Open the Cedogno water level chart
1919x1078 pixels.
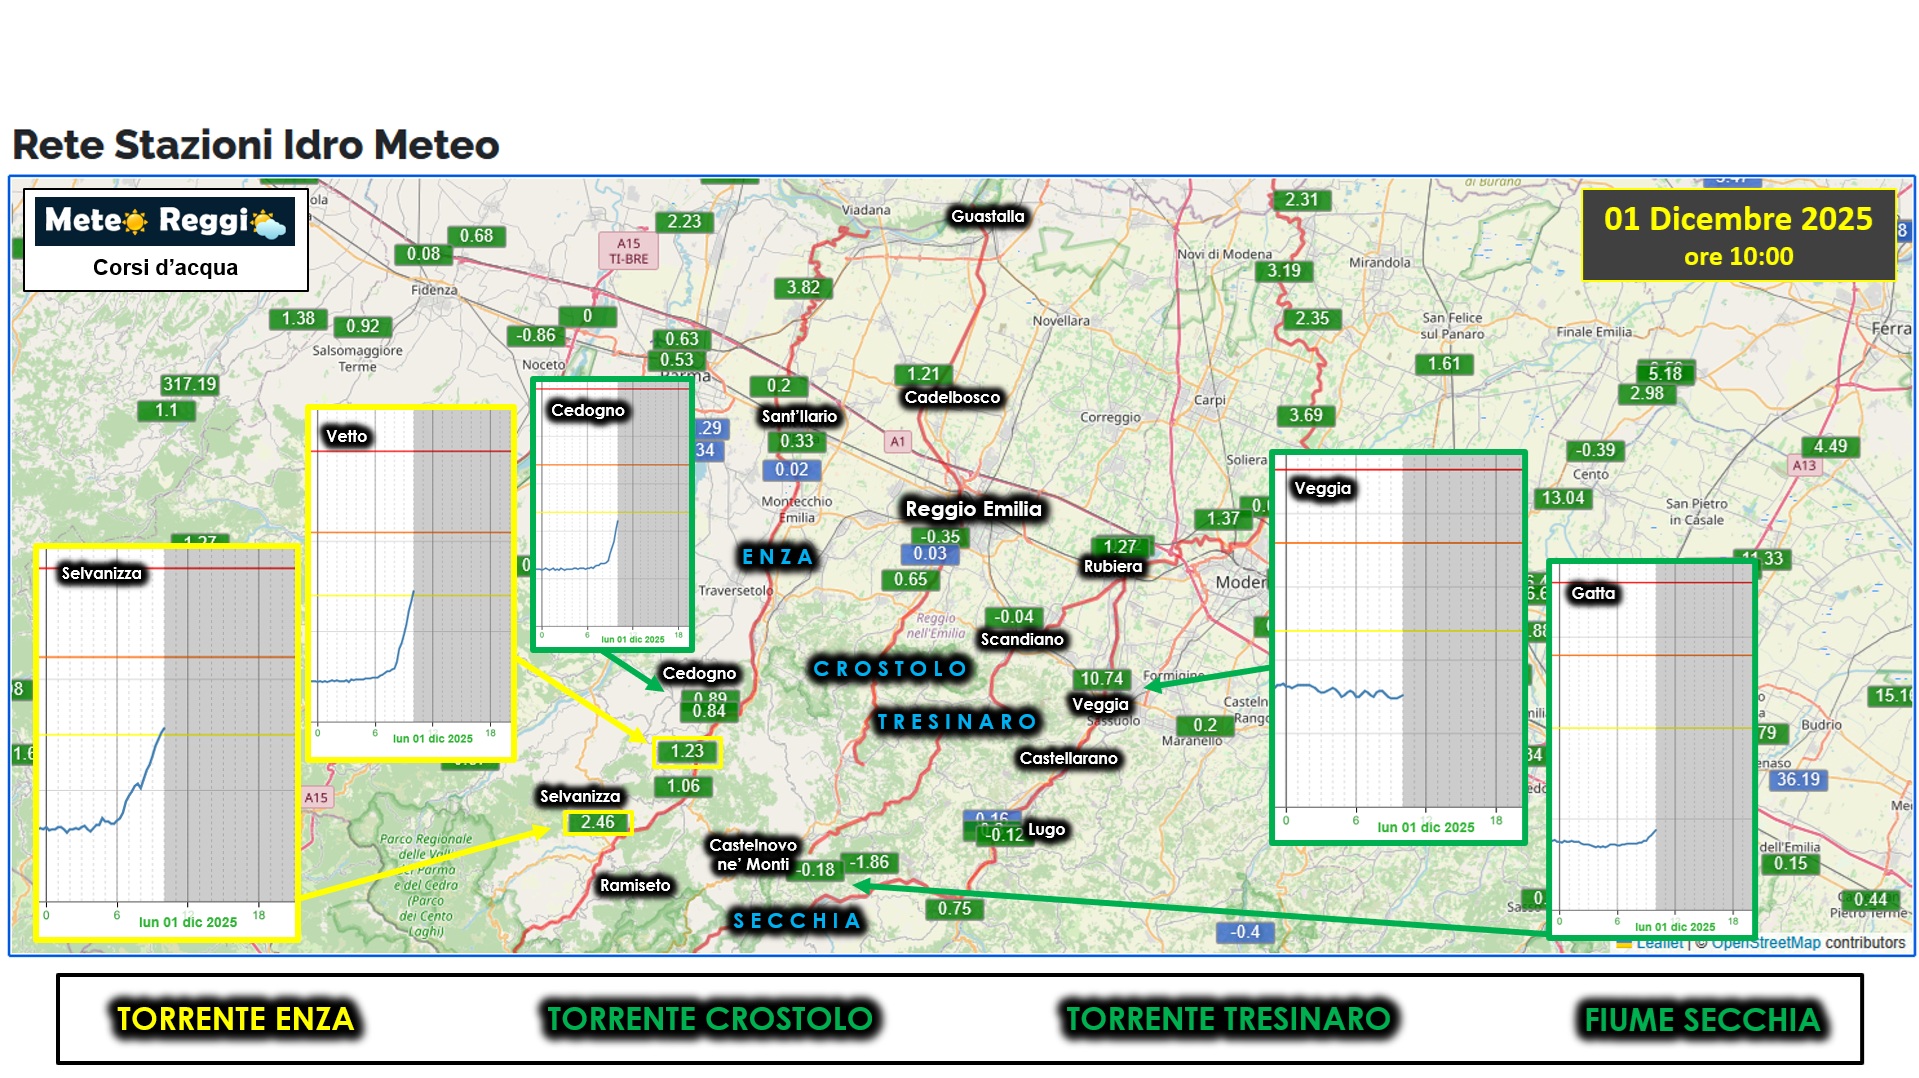point(612,515)
